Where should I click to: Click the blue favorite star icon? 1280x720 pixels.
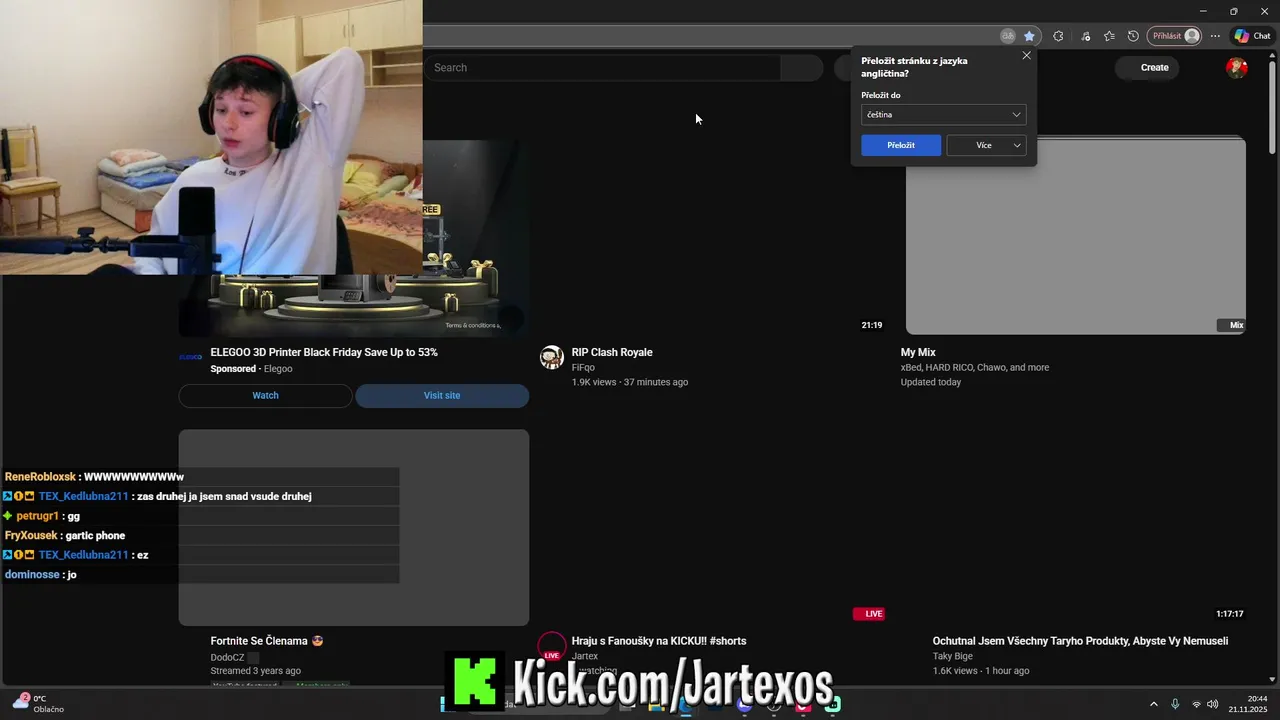click(x=1029, y=36)
